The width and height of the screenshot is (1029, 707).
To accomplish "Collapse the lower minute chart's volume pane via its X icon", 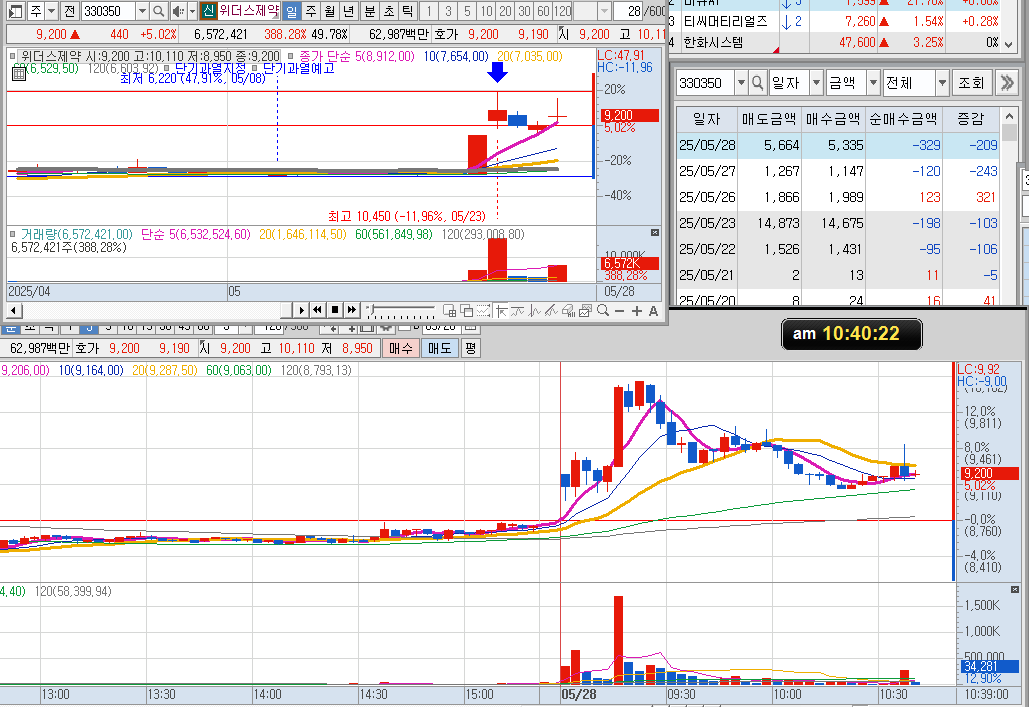I will point(1015,589).
